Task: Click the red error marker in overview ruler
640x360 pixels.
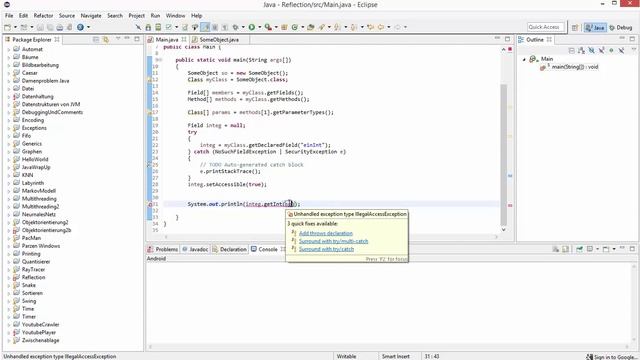Action: [x=510, y=205]
